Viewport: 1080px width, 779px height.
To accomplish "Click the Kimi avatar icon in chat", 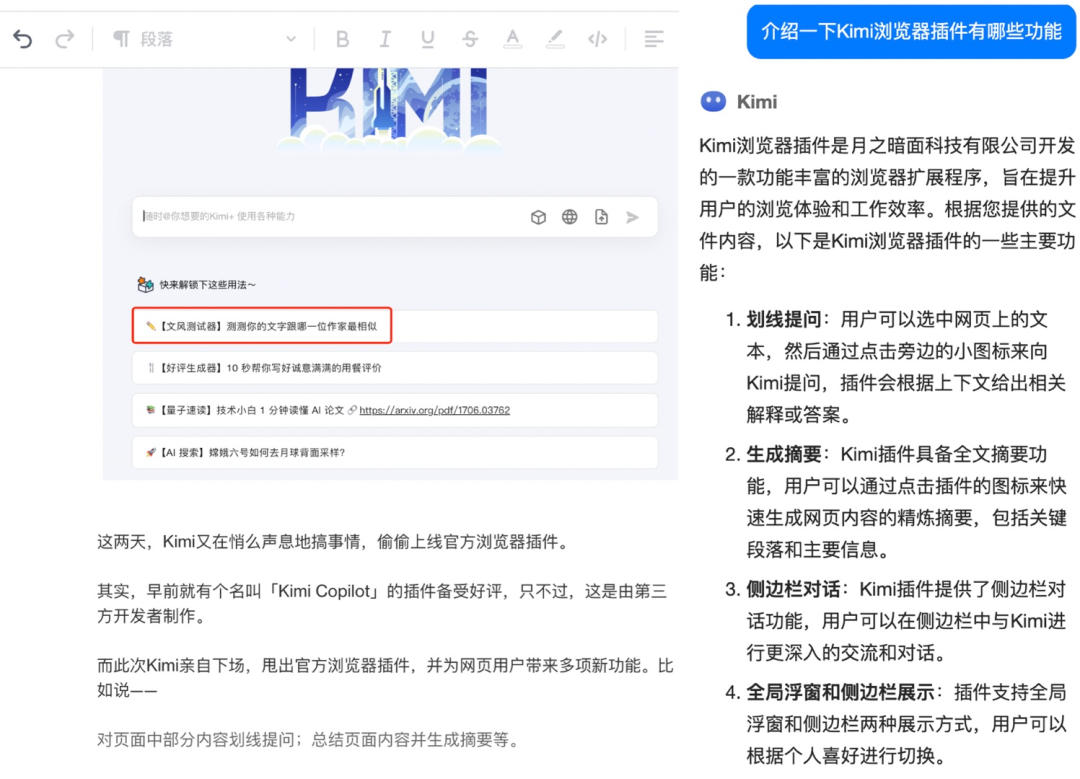I will coord(713,102).
